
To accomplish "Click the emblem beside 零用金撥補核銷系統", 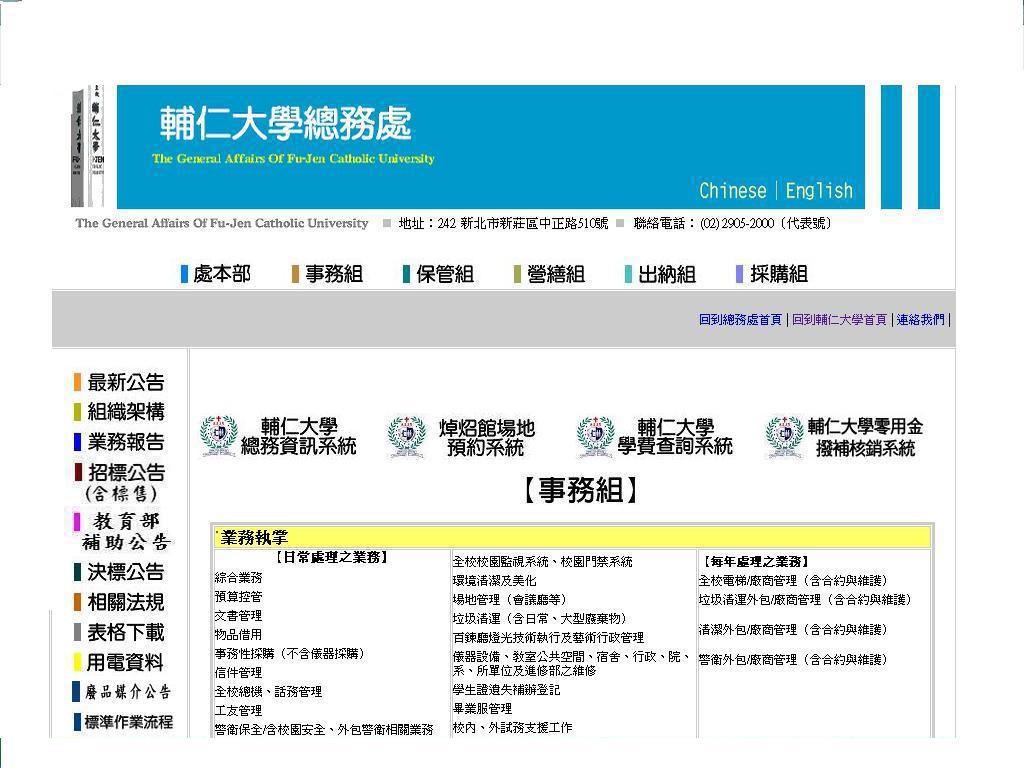I will point(784,436).
